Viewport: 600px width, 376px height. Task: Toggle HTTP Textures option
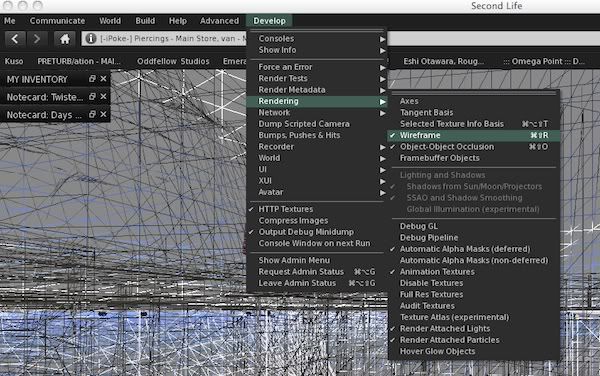point(317,209)
